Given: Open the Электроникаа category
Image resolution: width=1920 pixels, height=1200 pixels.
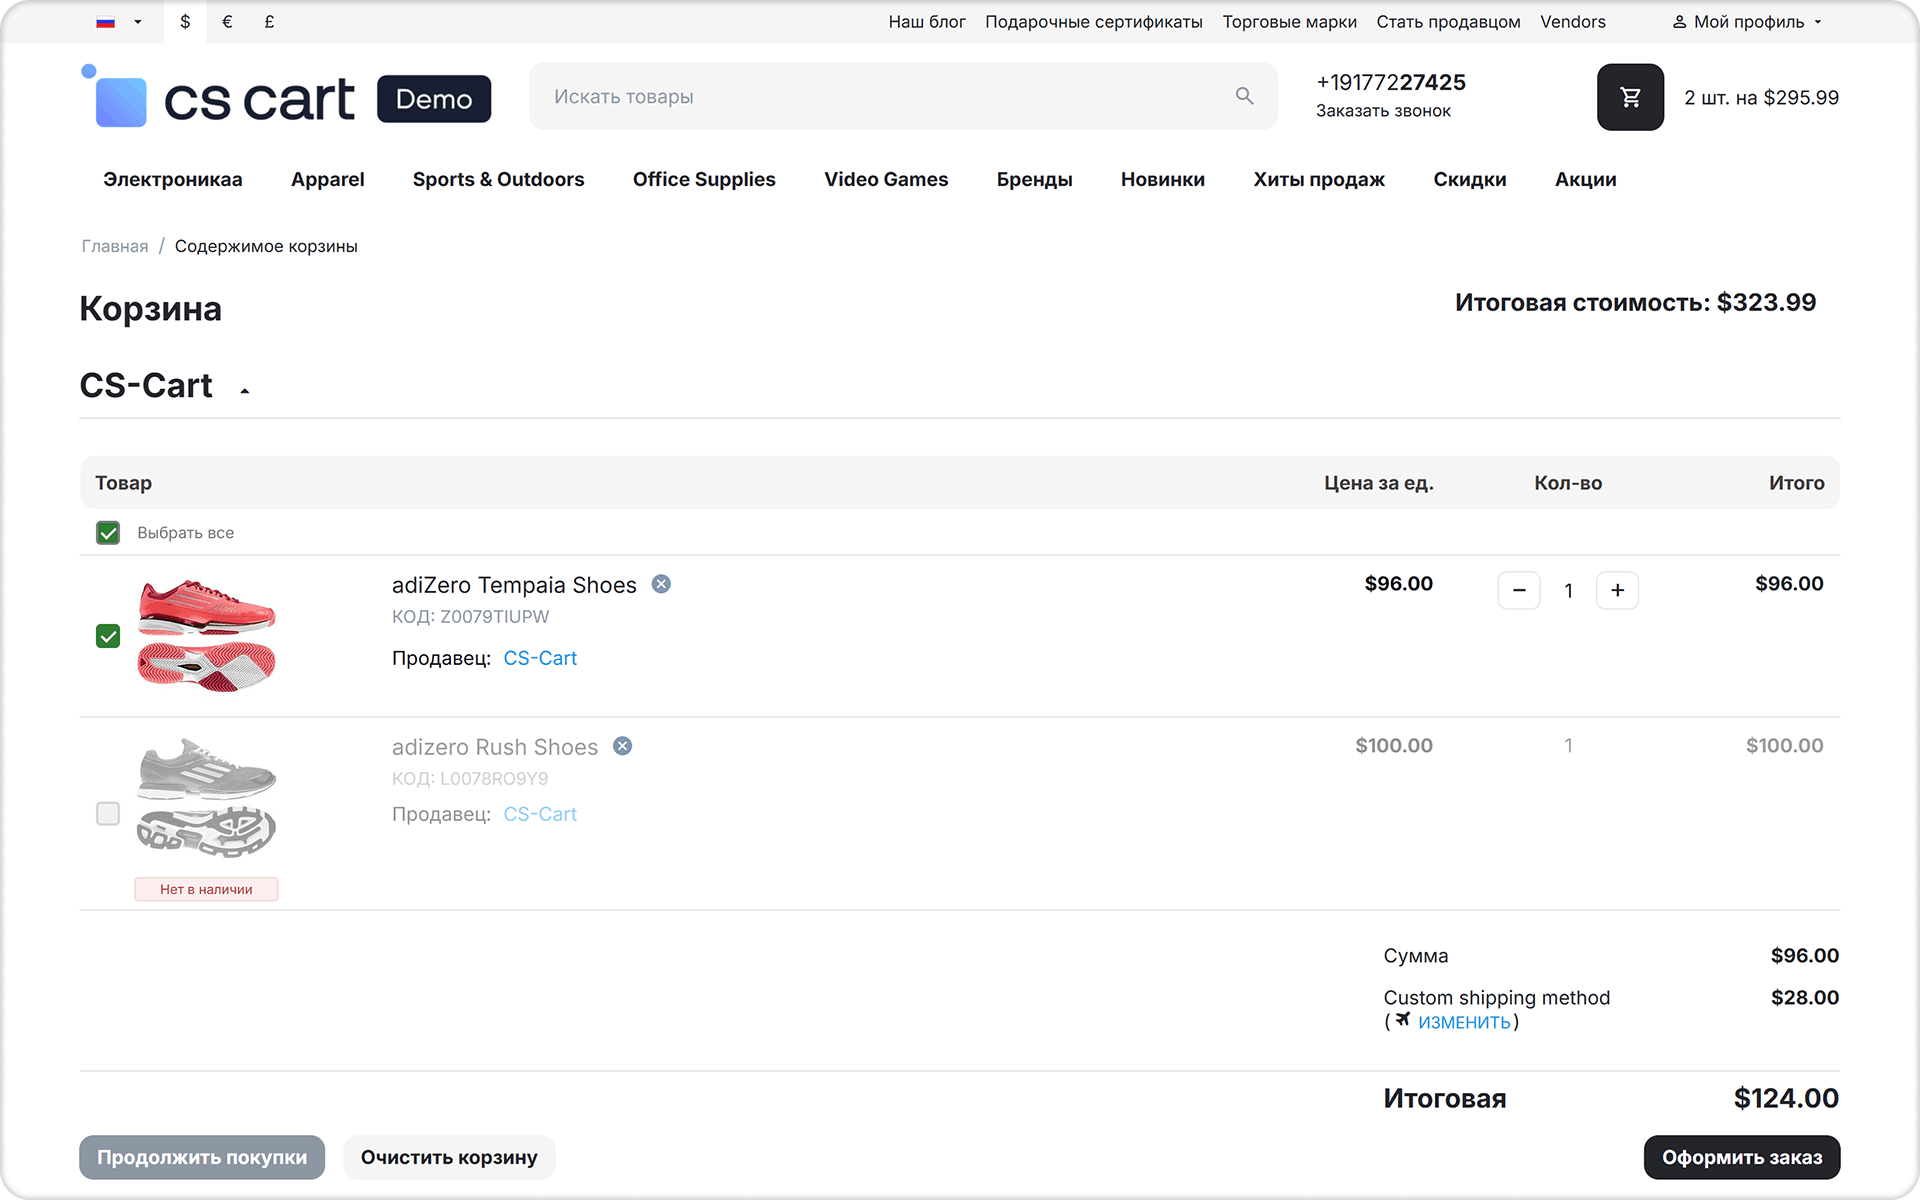Looking at the screenshot, I should click(173, 180).
